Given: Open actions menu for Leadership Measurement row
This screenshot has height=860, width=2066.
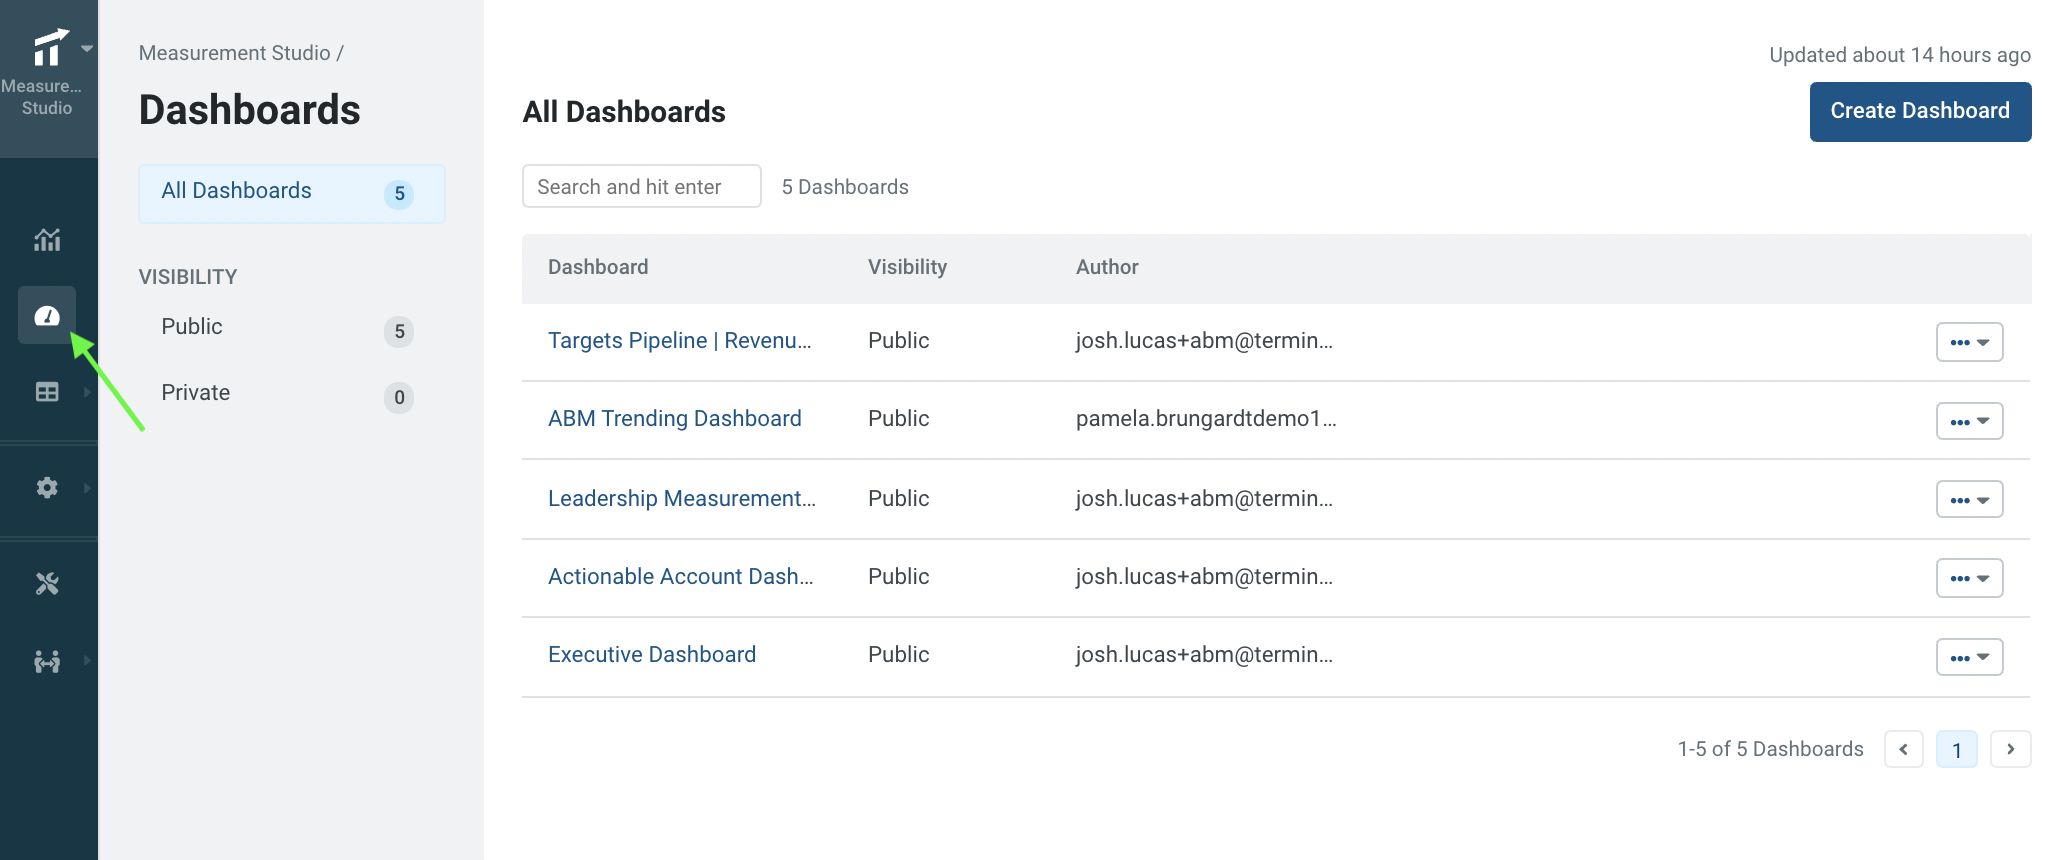Looking at the screenshot, I should point(1969,499).
